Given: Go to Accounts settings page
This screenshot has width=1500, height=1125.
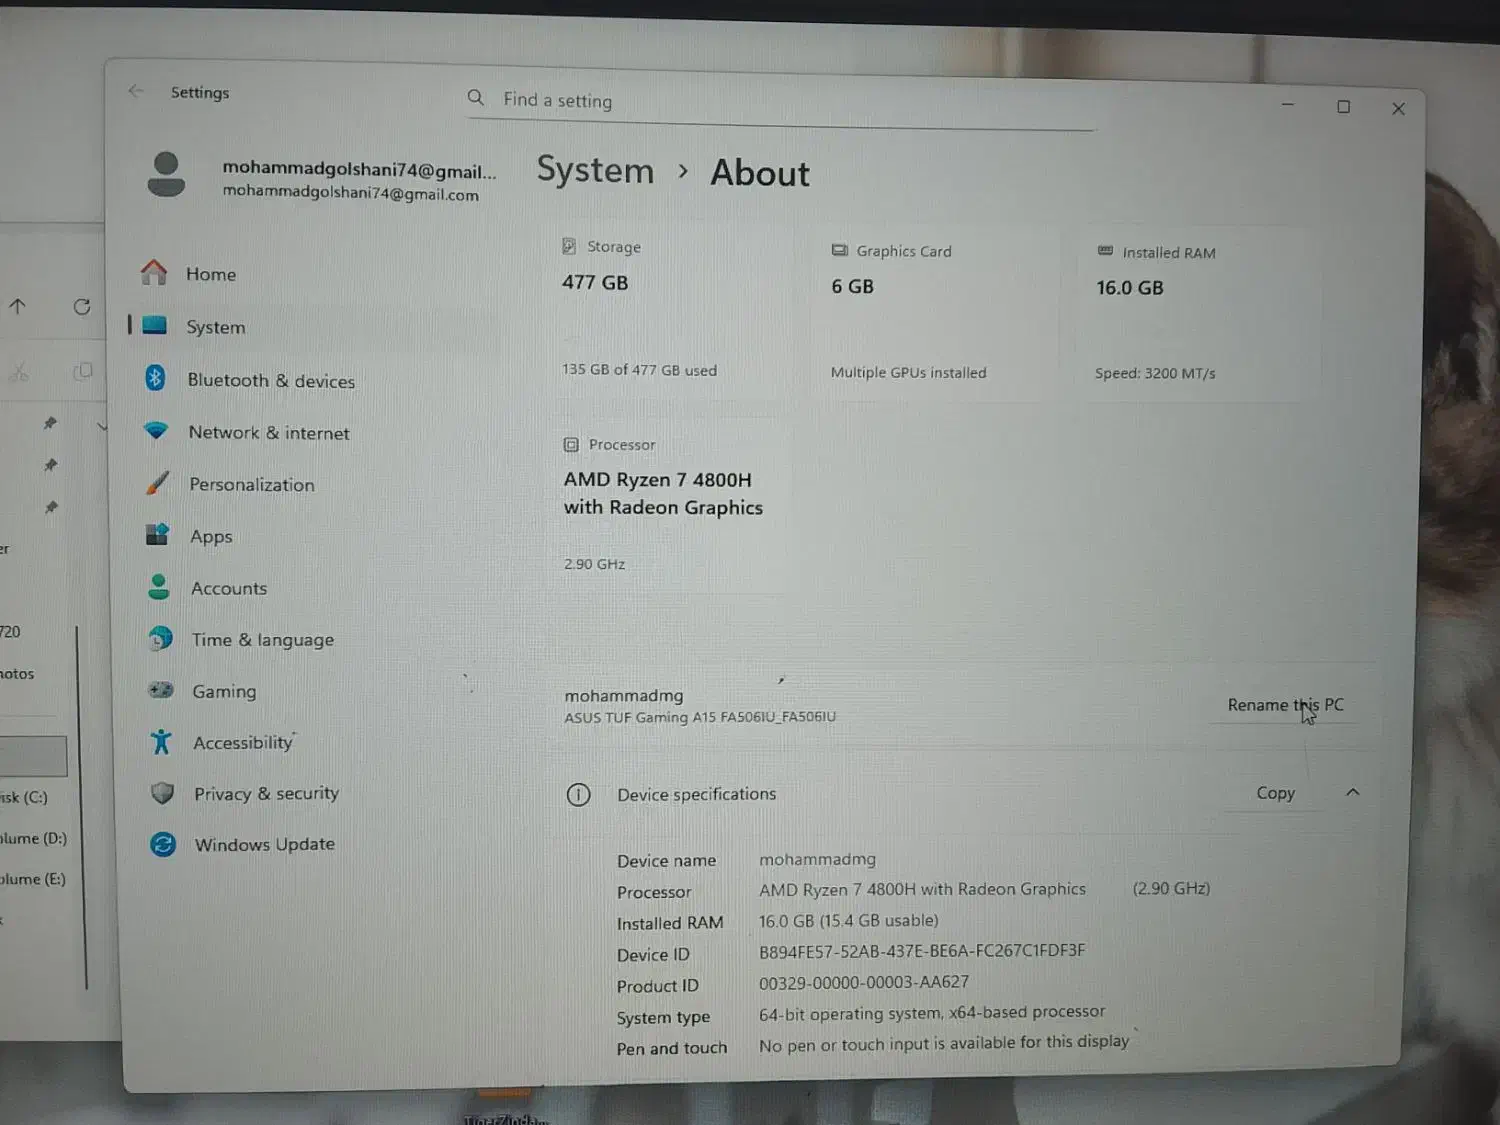Looking at the screenshot, I should (229, 588).
